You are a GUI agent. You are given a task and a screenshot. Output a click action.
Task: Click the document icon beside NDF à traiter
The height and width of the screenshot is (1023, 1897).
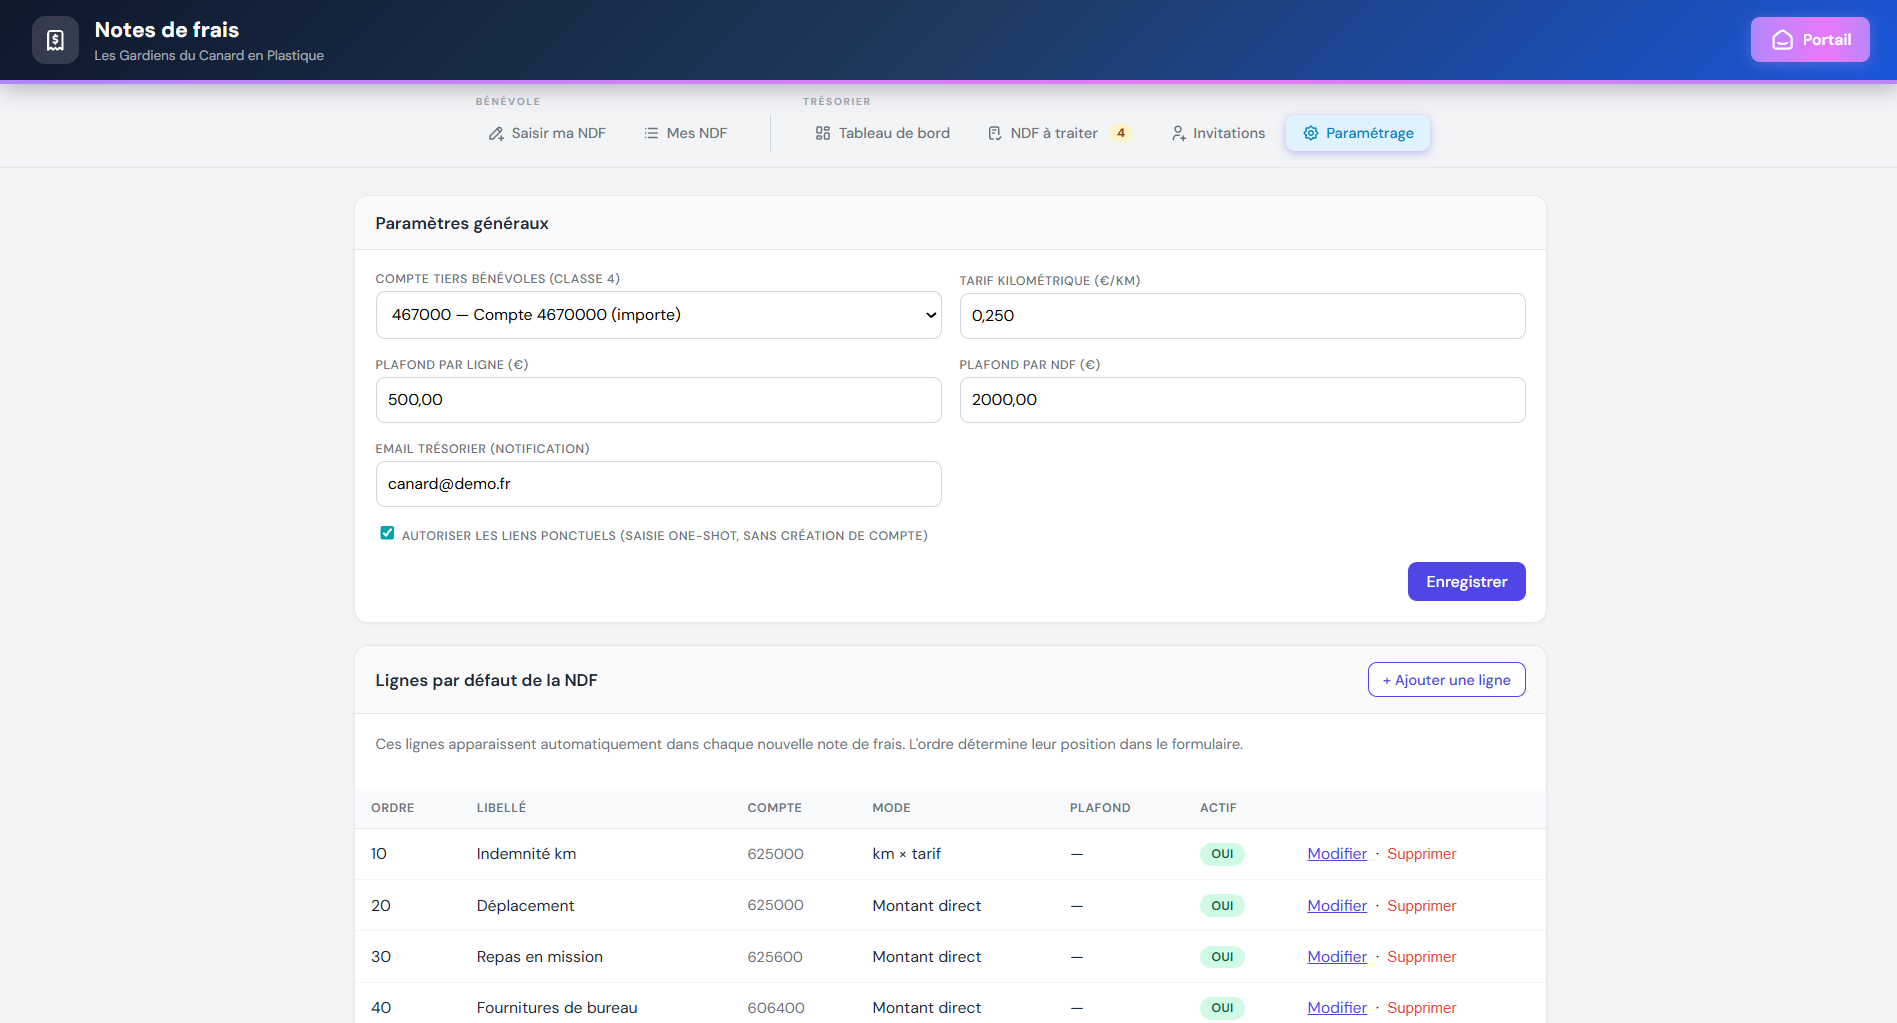pyautogui.click(x=995, y=133)
